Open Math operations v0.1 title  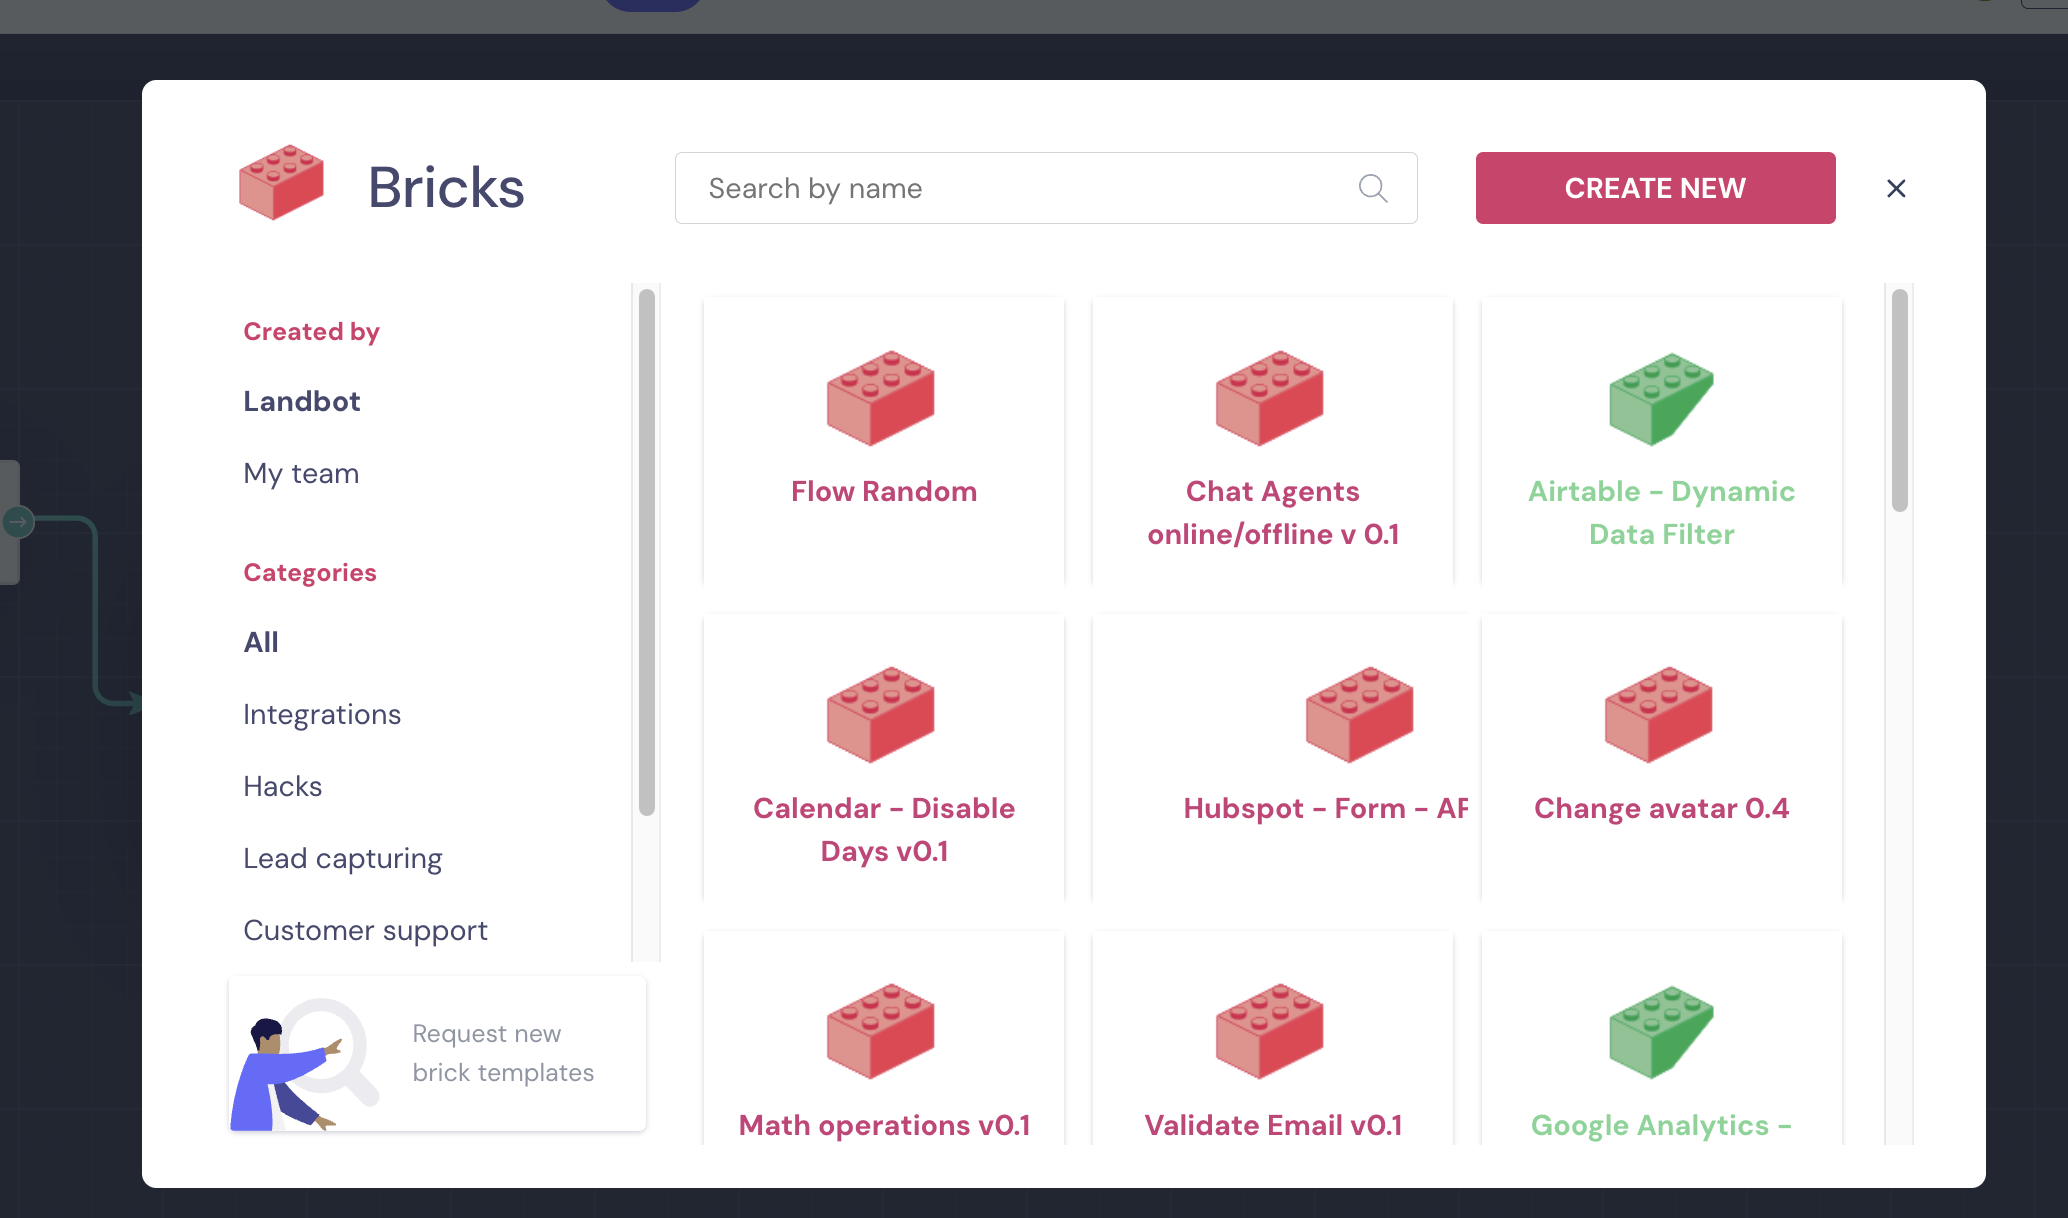click(884, 1125)
